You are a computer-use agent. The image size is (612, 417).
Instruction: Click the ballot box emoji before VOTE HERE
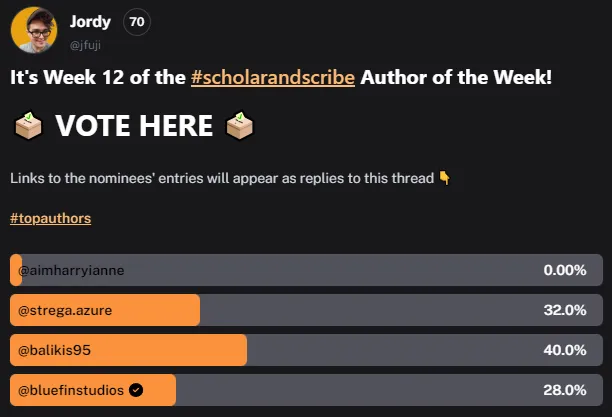click(28, 126)
